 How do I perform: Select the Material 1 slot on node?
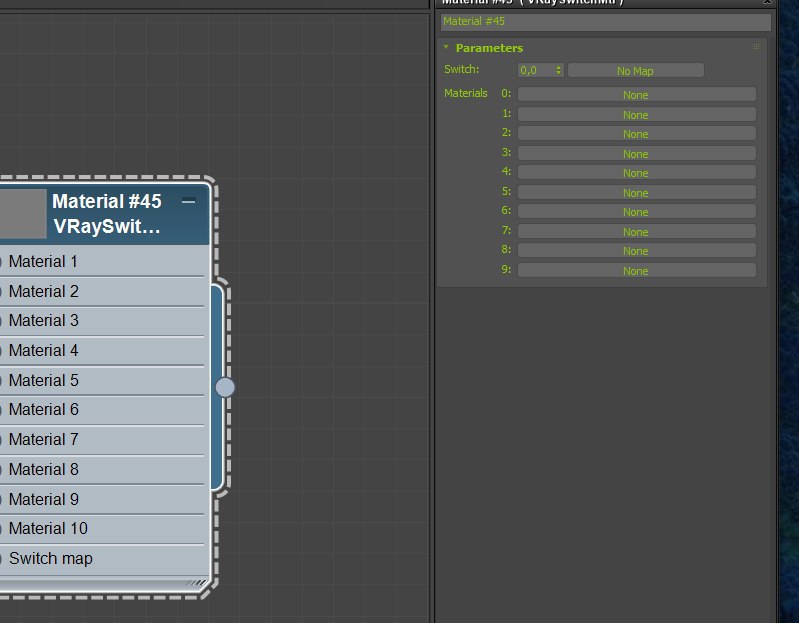point(102,261)
